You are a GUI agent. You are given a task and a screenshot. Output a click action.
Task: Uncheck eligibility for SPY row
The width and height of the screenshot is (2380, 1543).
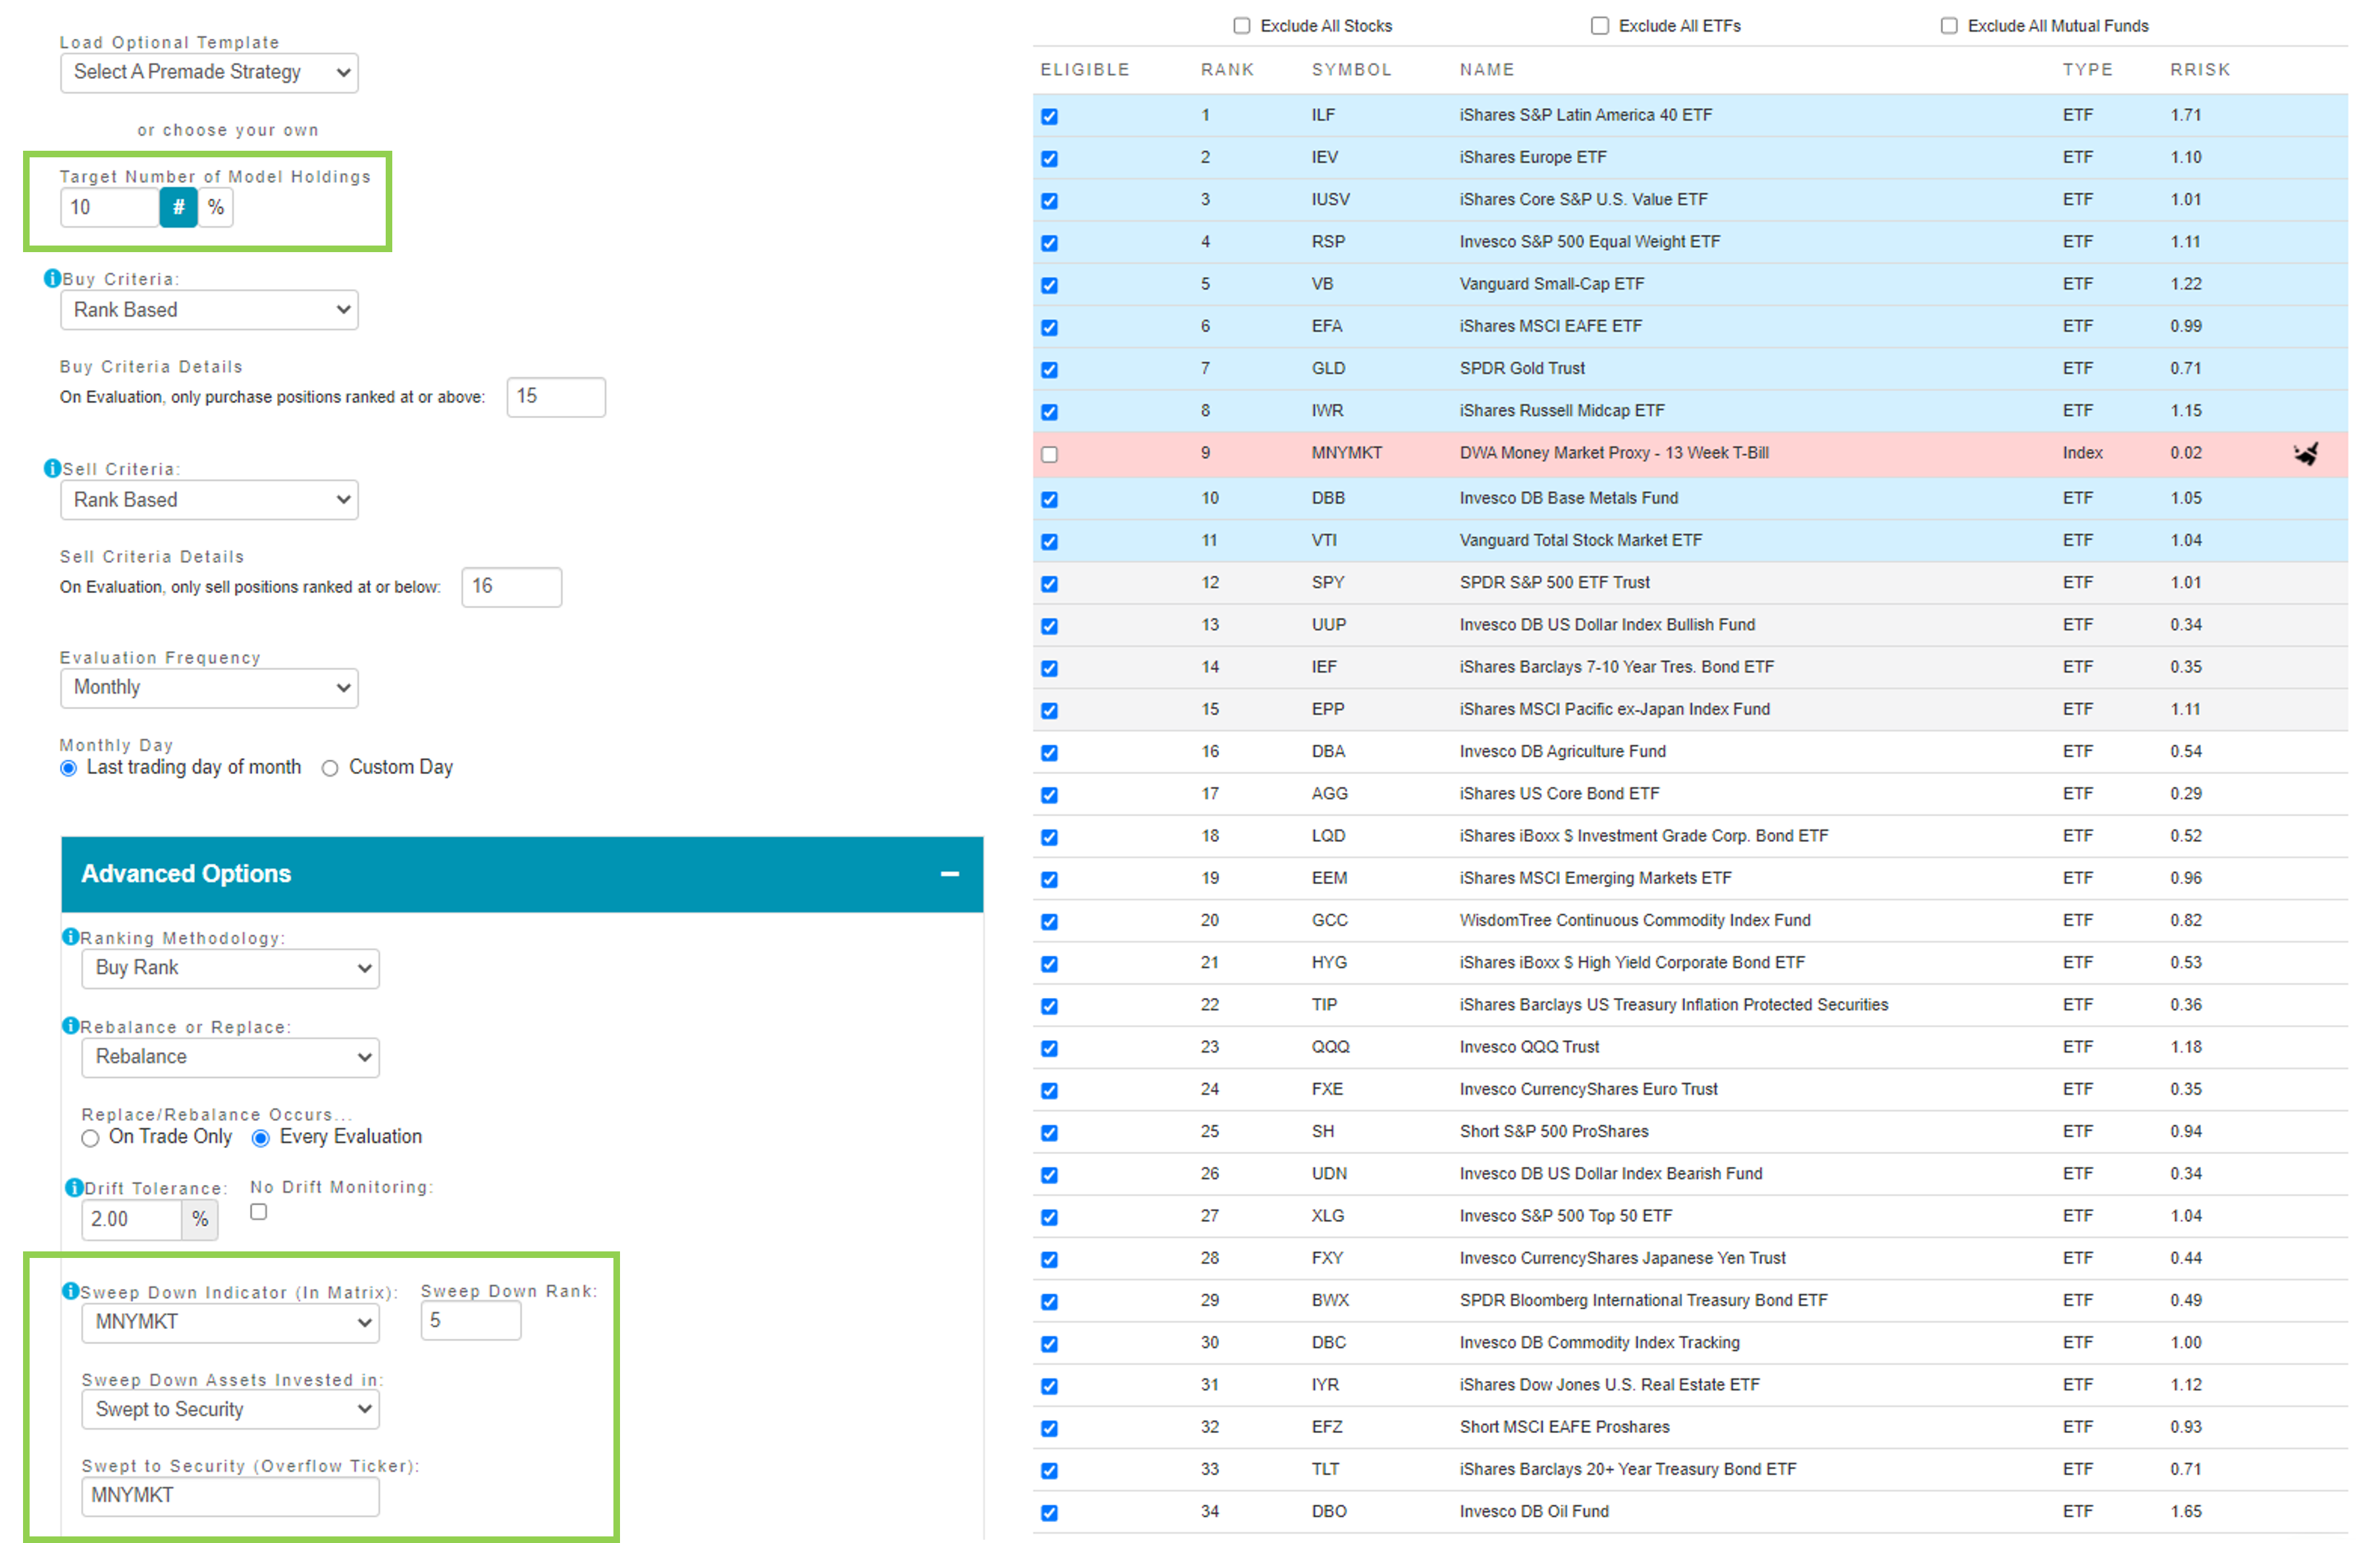click(1049, 584)
